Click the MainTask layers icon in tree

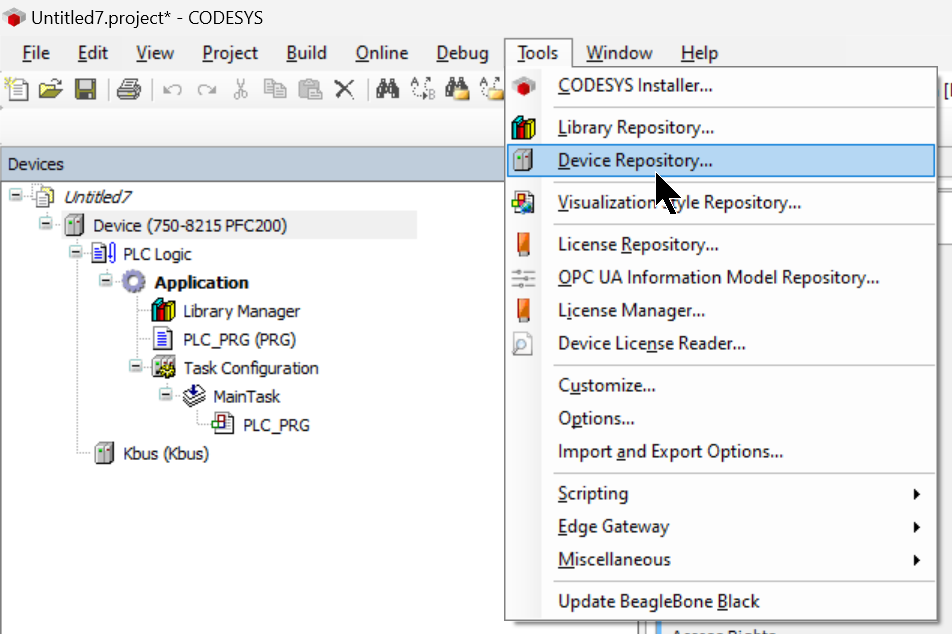[194, 396]
